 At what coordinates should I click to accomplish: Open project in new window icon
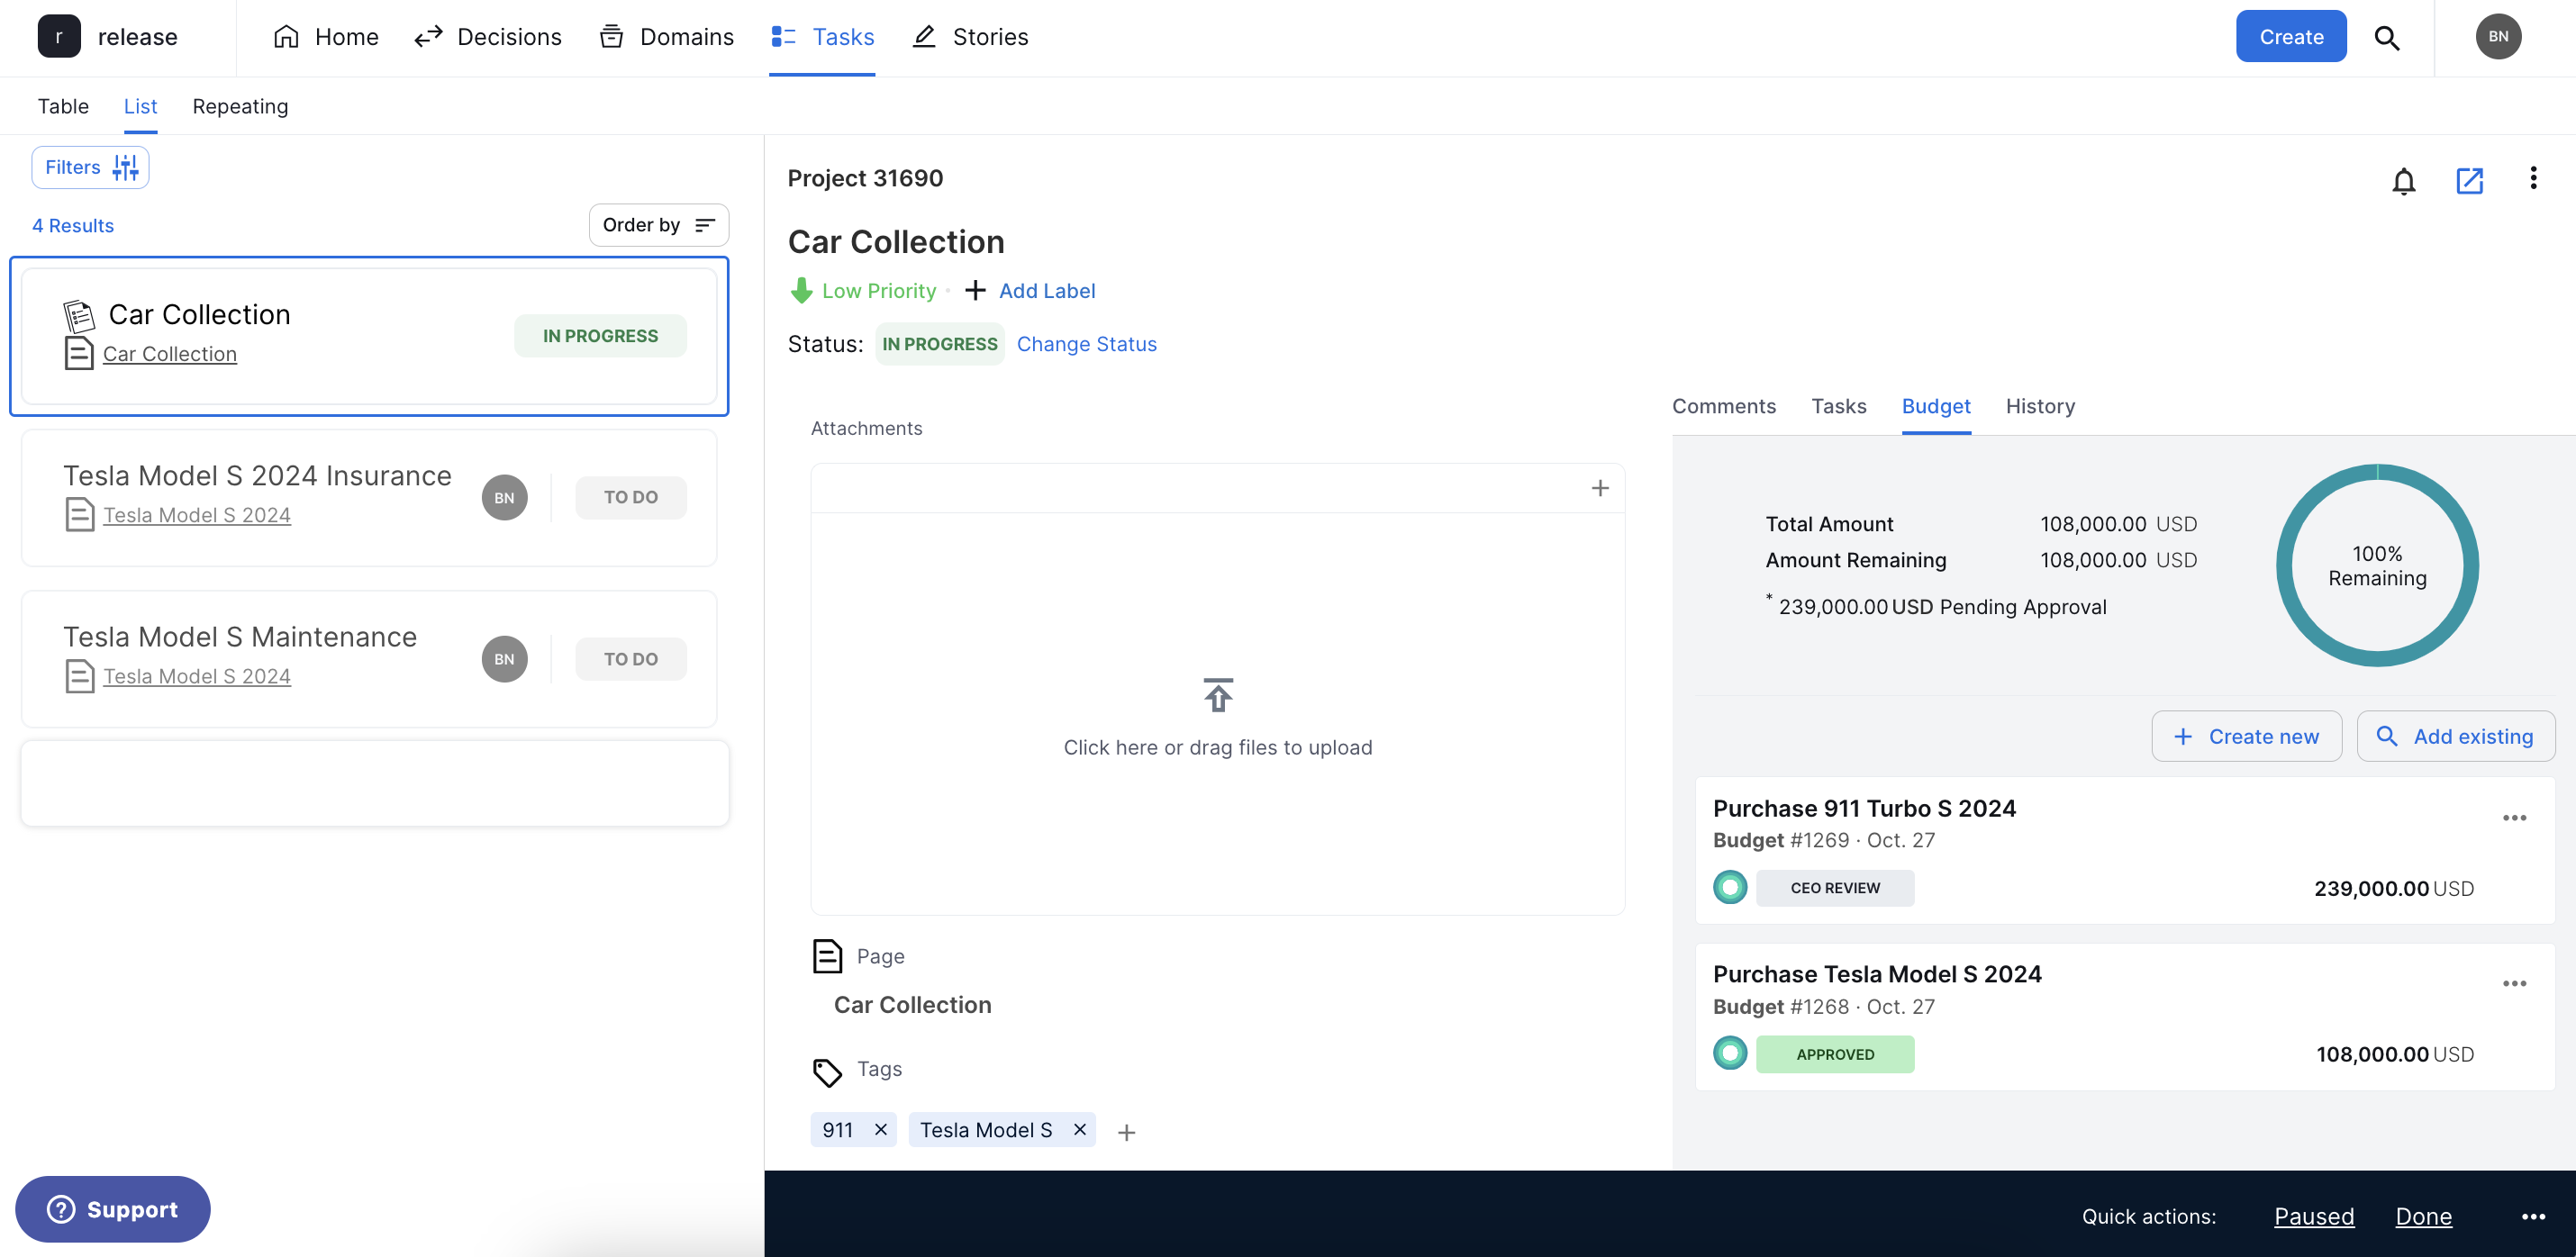[2469, 181]
